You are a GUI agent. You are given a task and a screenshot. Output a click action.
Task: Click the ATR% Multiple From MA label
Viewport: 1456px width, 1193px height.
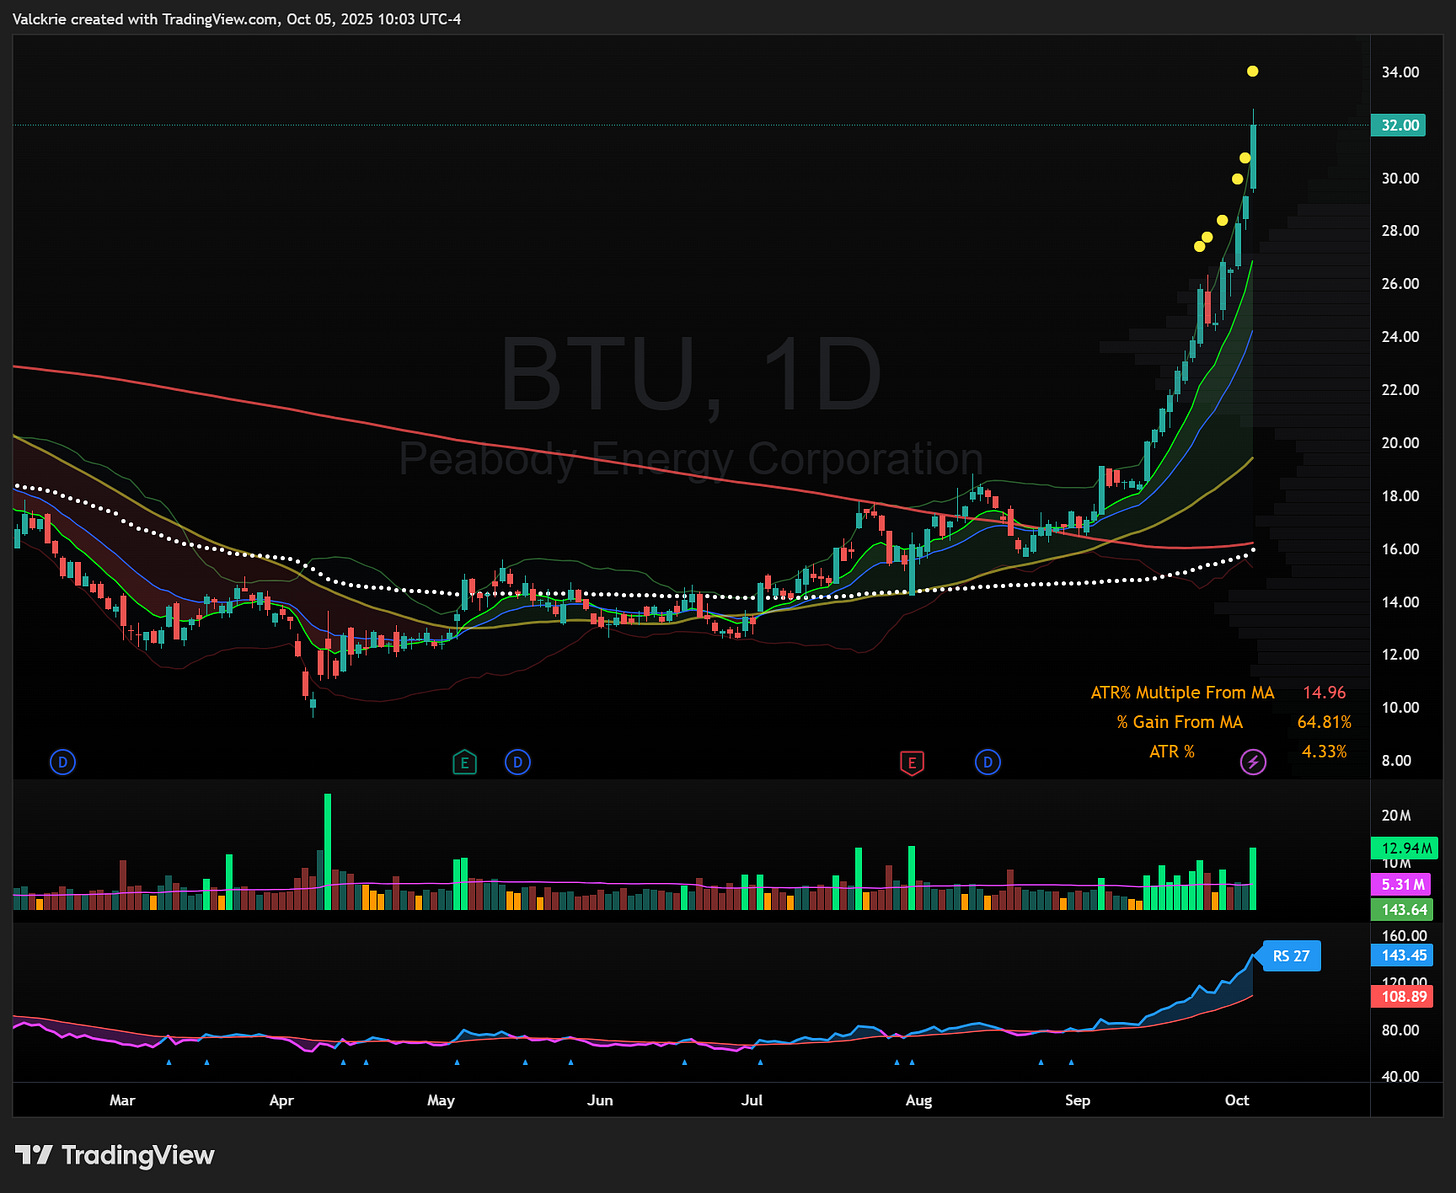pos(1182,692)
